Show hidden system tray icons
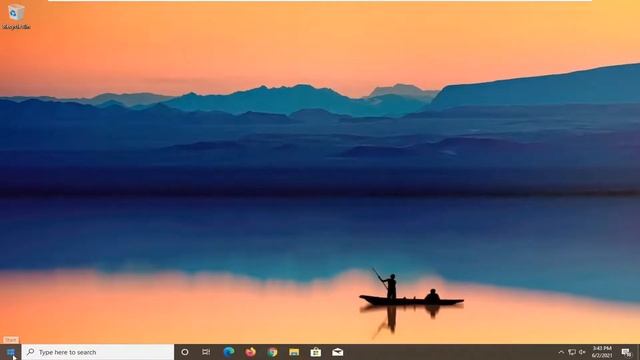 [x=561, y=352]
